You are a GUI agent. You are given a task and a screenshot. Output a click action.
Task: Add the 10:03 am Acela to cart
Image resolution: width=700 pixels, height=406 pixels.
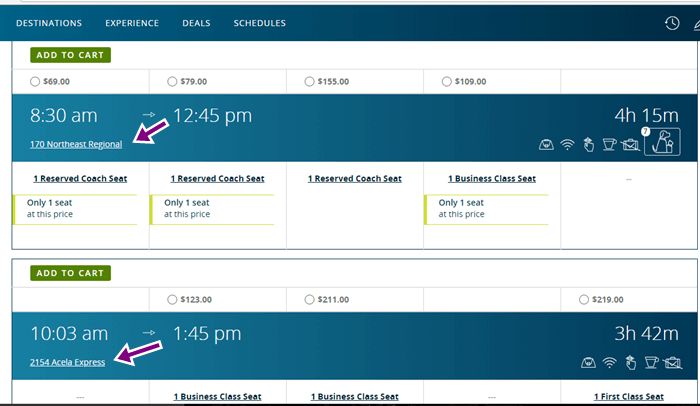point(71,273)
